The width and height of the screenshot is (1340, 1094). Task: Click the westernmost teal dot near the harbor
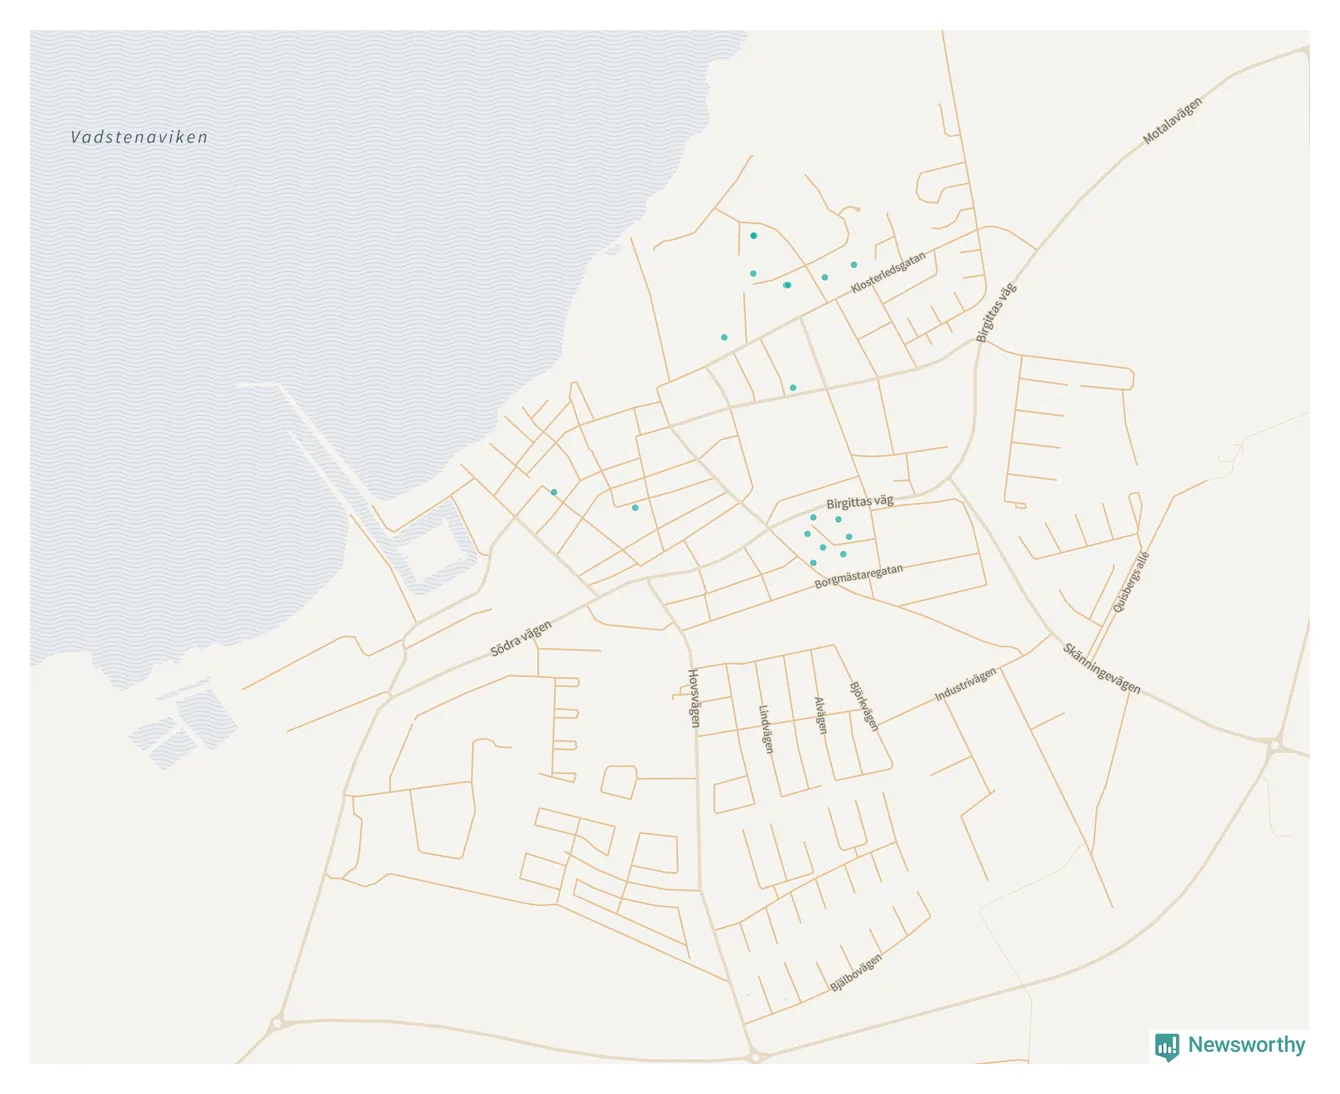pyautogui.click(x=554, y=492)
